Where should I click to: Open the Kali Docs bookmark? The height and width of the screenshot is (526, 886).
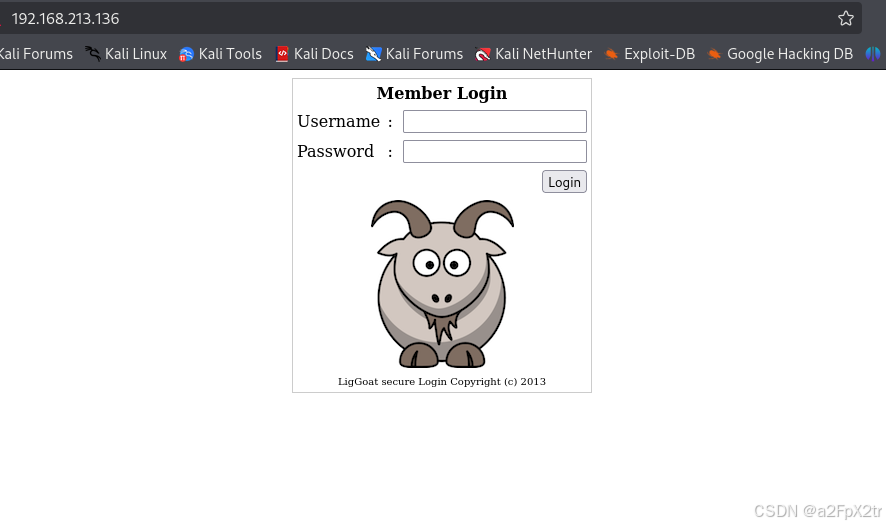[x=314, y=54]
